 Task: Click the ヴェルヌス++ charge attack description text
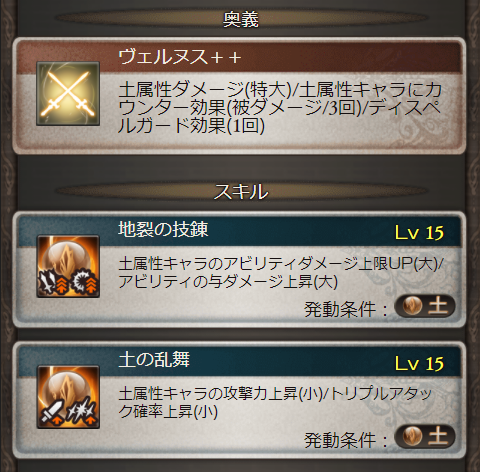coord(280,108)
